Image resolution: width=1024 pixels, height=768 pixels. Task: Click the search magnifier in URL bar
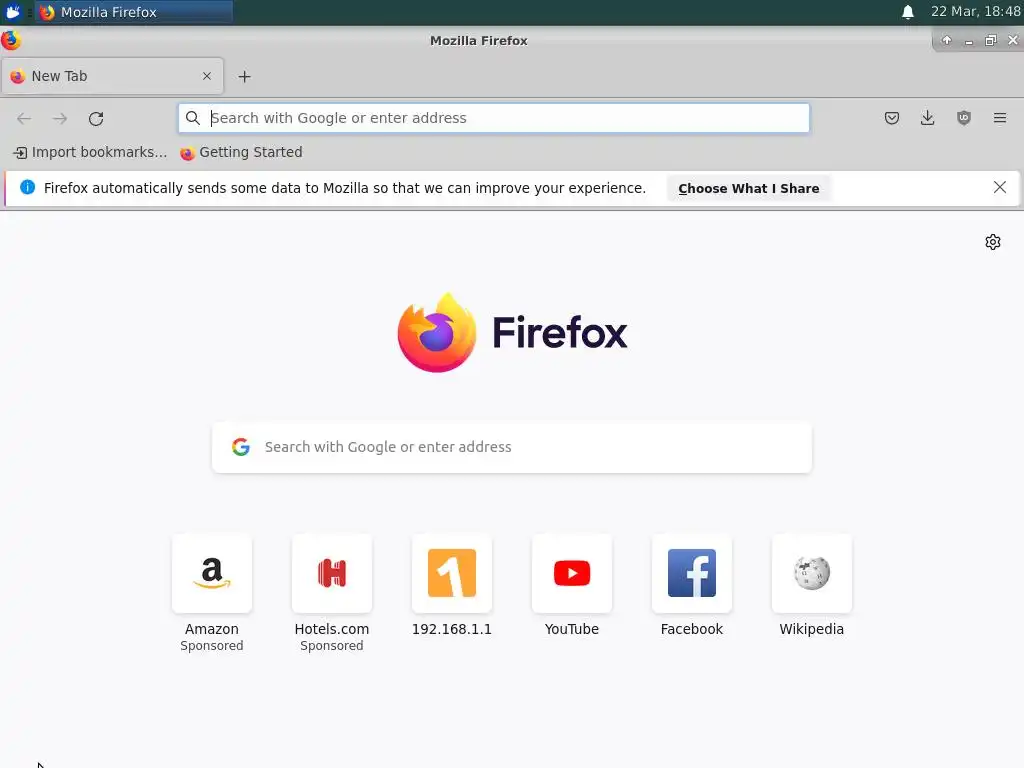pyautogui.click(x=193, y=118)
